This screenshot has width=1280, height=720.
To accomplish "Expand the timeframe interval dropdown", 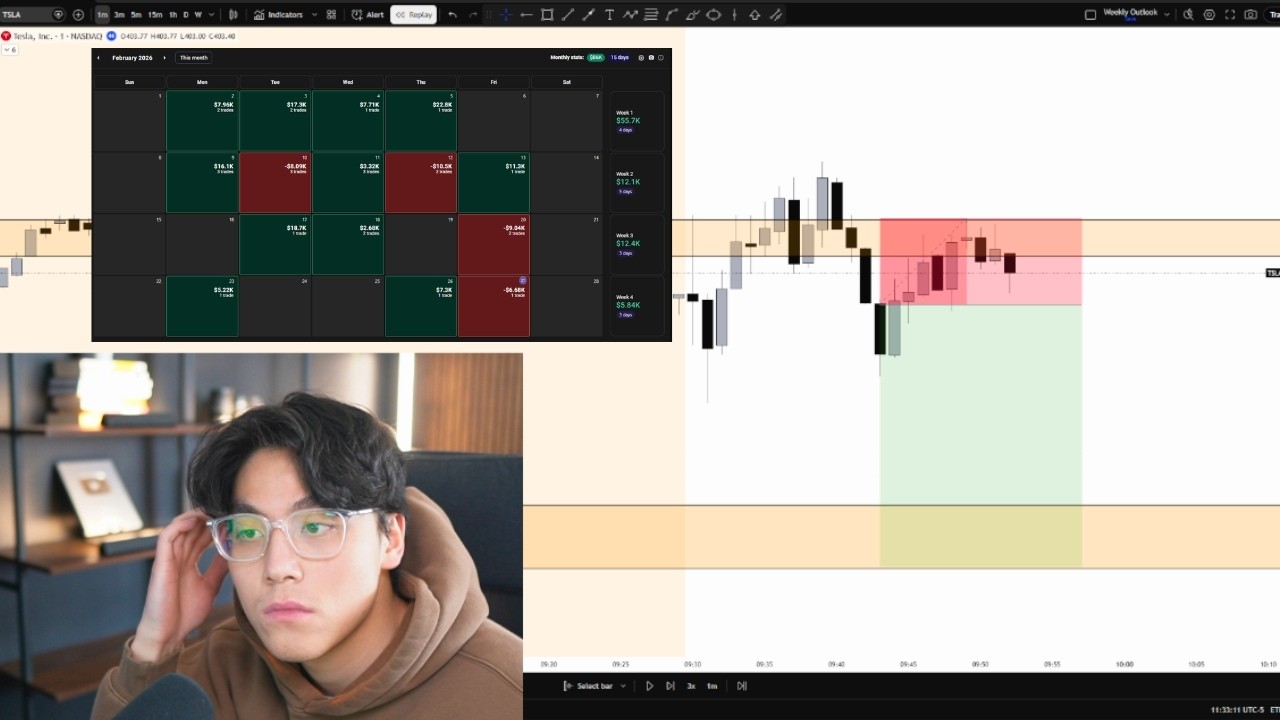I will pos(210,15).
